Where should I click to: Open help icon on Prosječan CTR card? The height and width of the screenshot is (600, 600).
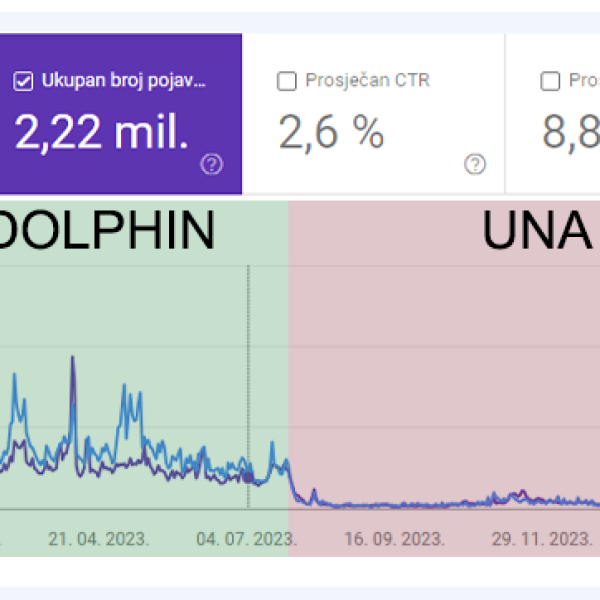pyautogui.click(x=475, y=165)
